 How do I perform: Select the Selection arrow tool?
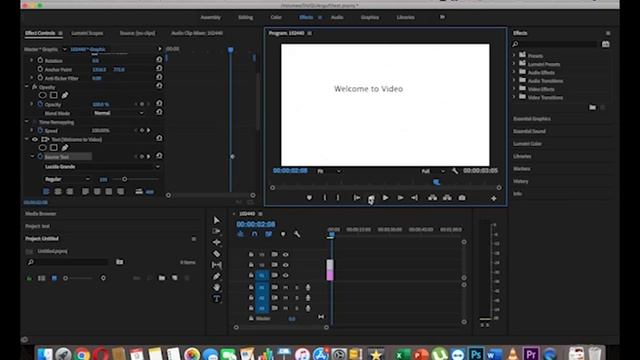pos(216,220)
